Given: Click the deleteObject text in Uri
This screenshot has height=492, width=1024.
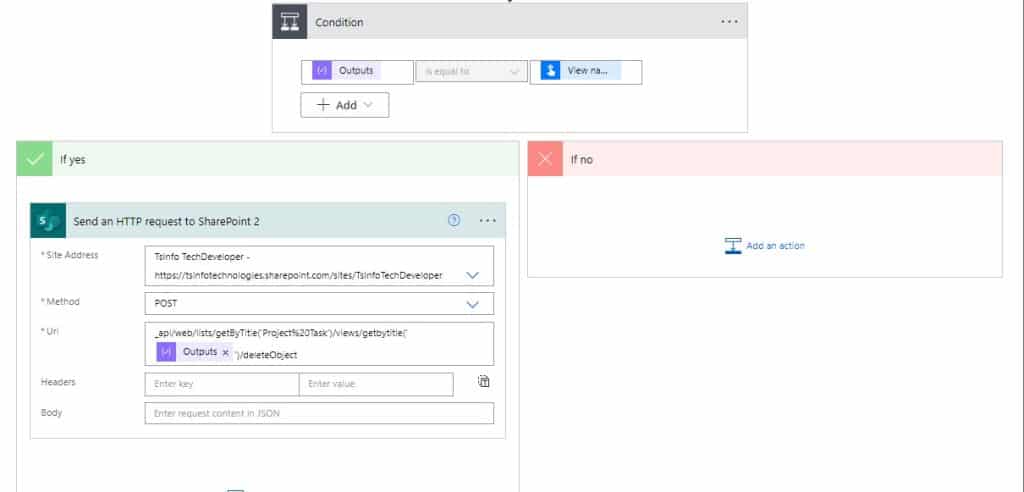Looking at the screenshot, I should pyautogui.click(x=269, y=354).
